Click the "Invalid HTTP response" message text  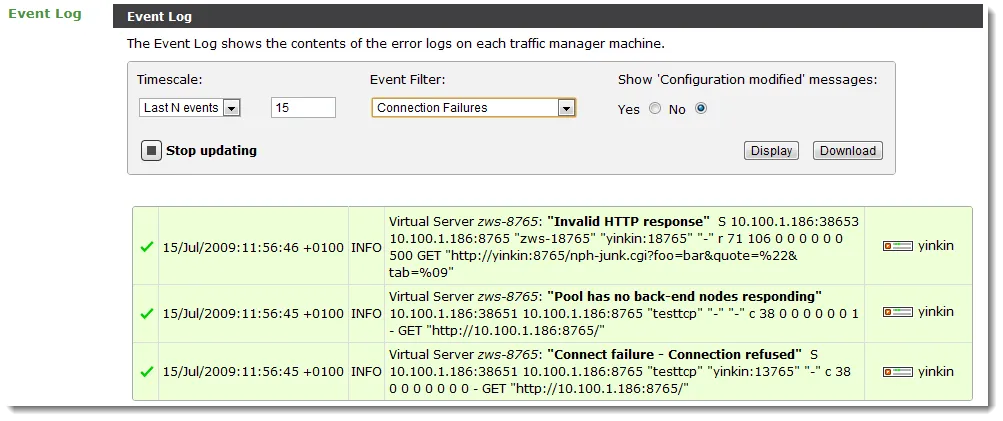[x=629, y=221]
